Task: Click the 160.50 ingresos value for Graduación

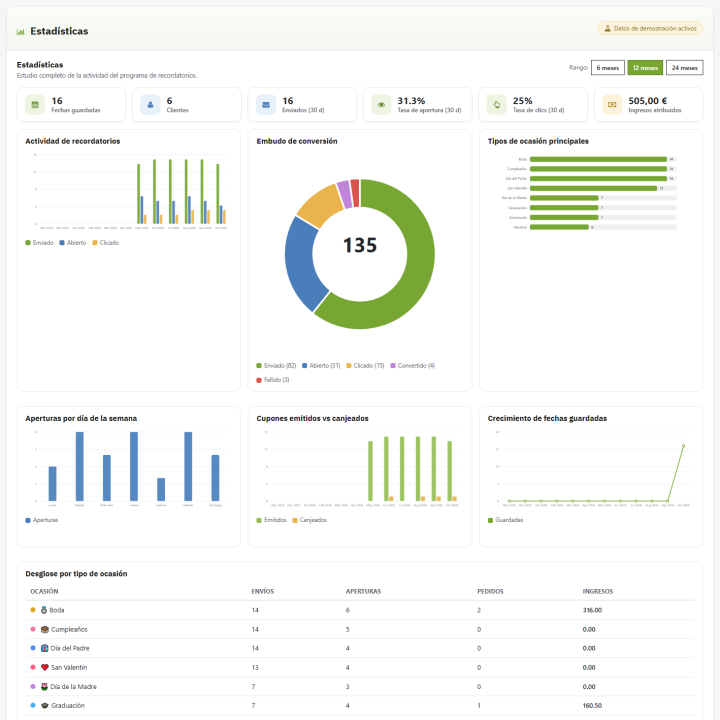Action: coord(592,705)
